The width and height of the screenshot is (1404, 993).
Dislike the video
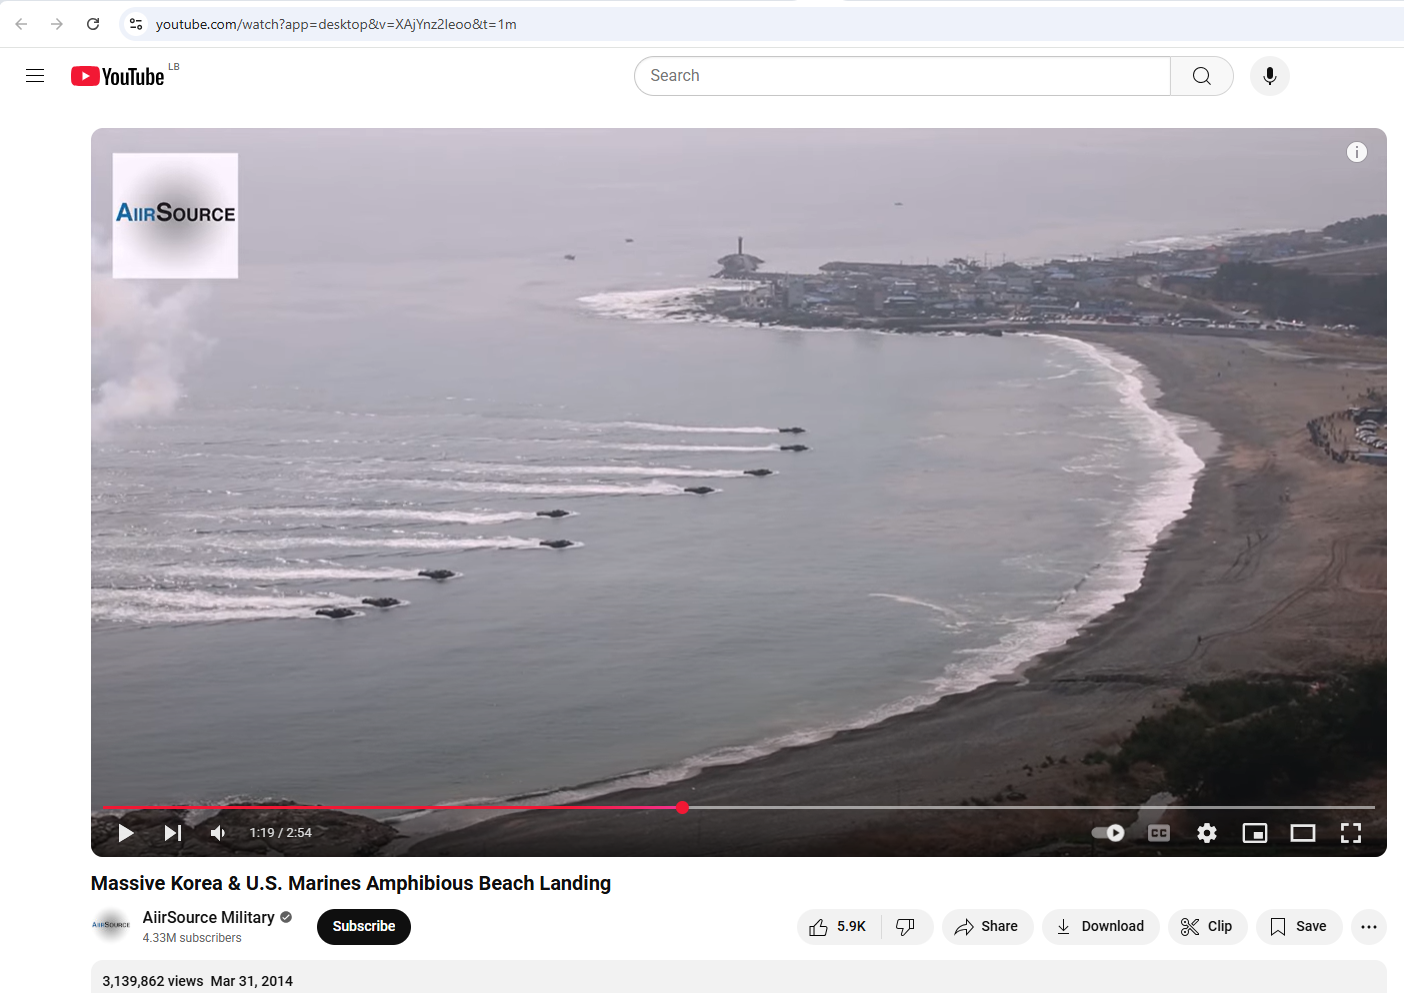906,927
